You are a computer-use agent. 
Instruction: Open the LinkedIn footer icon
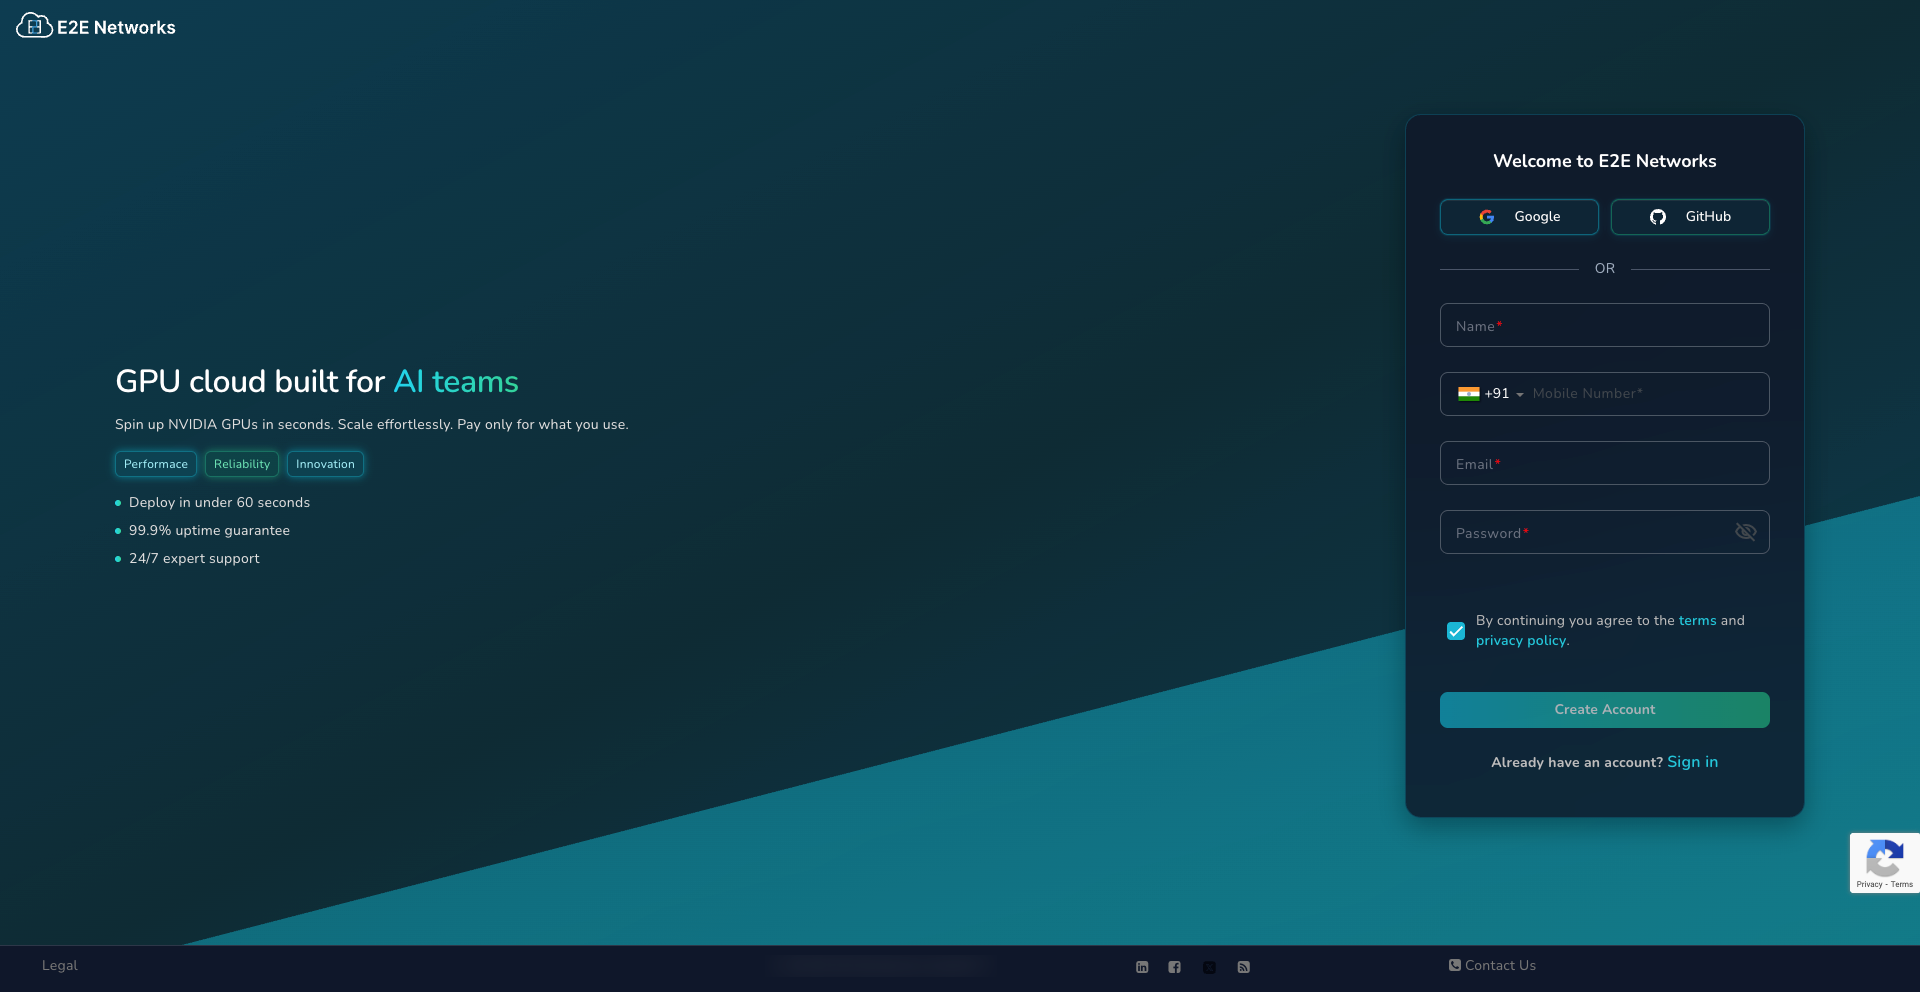pos(1142,967)
